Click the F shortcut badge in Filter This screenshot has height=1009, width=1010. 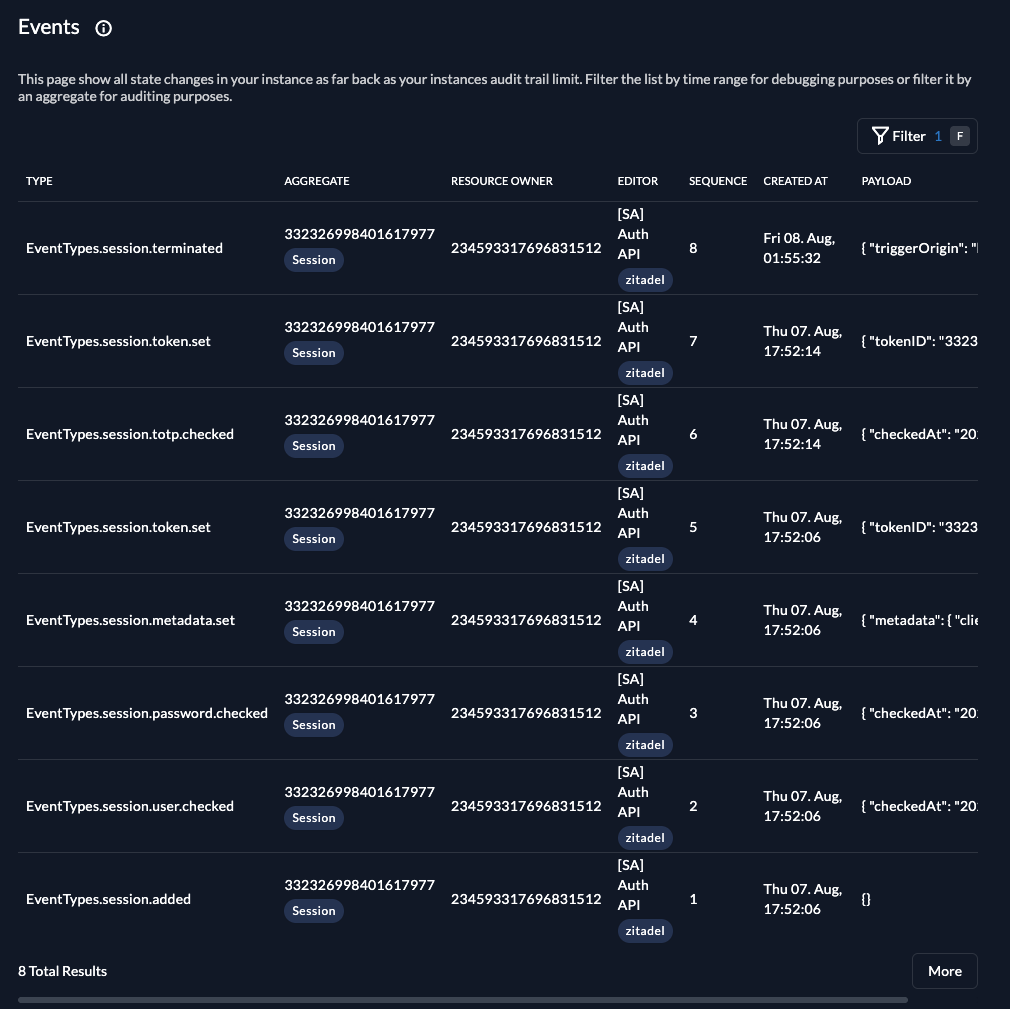pyautogui.click(x=959, y=136)
